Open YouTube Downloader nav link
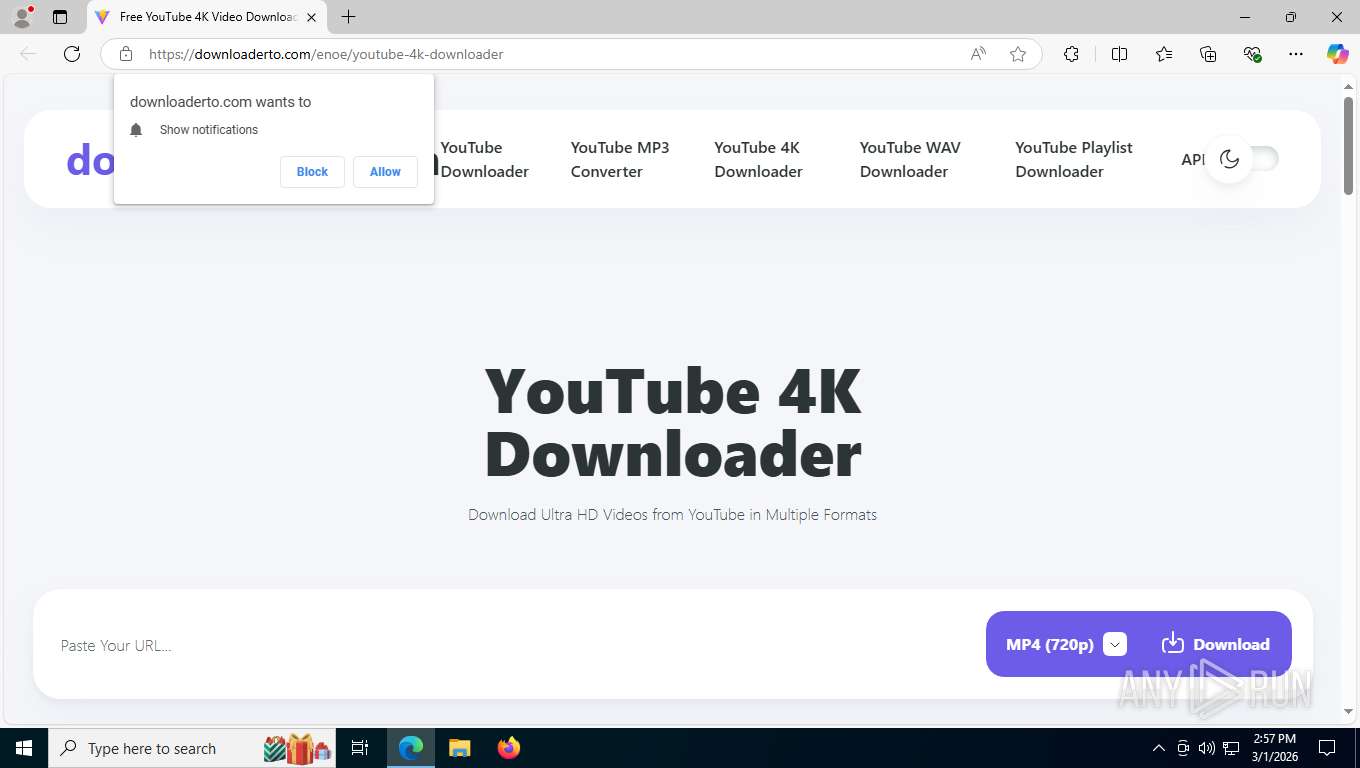Screen dimensions: 1360x768 pyautogui.click(x=485, y=159)
